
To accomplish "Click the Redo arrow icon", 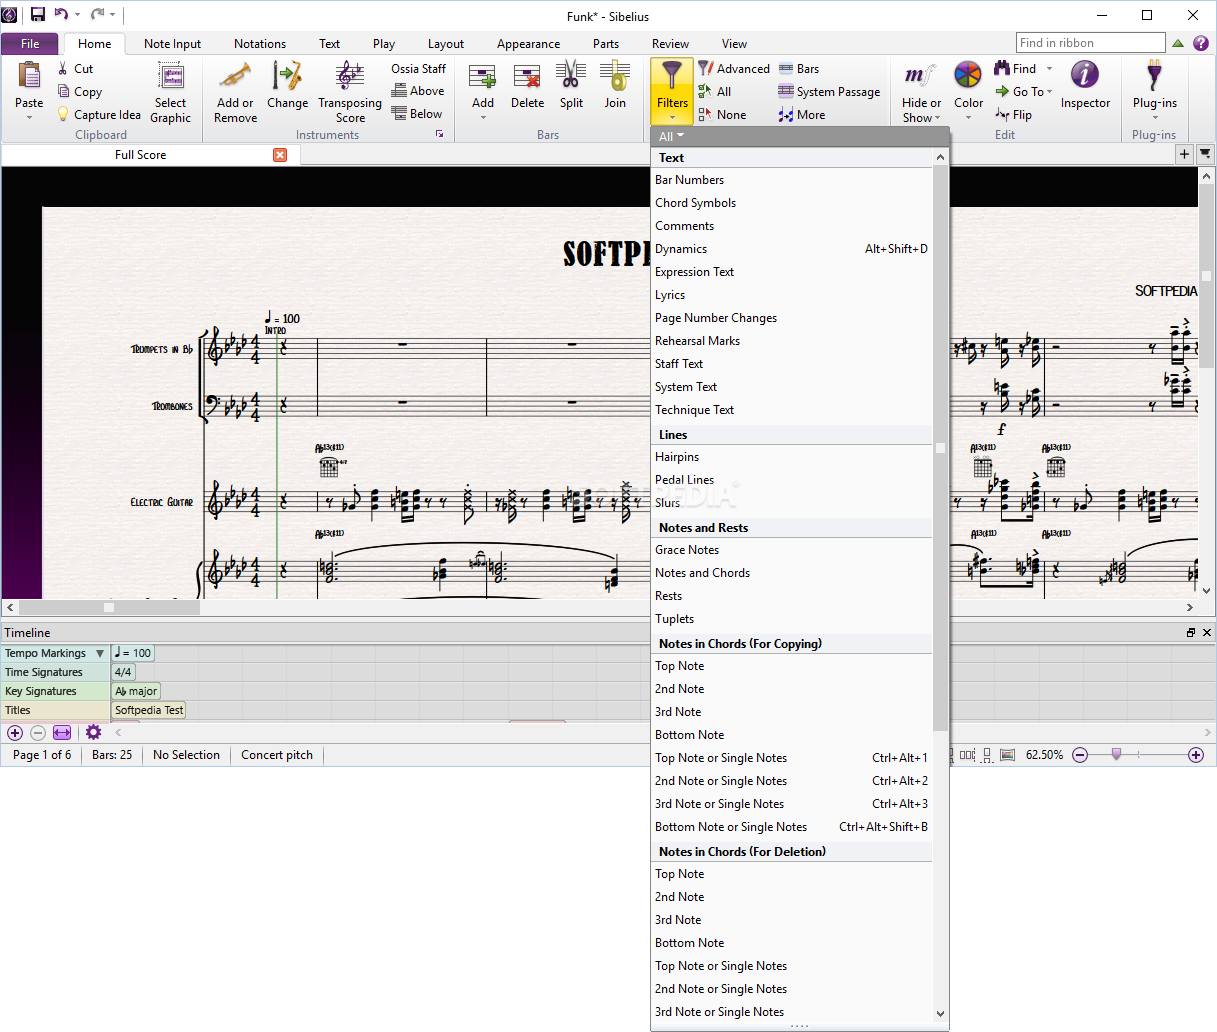I will (x=97, y=14).
